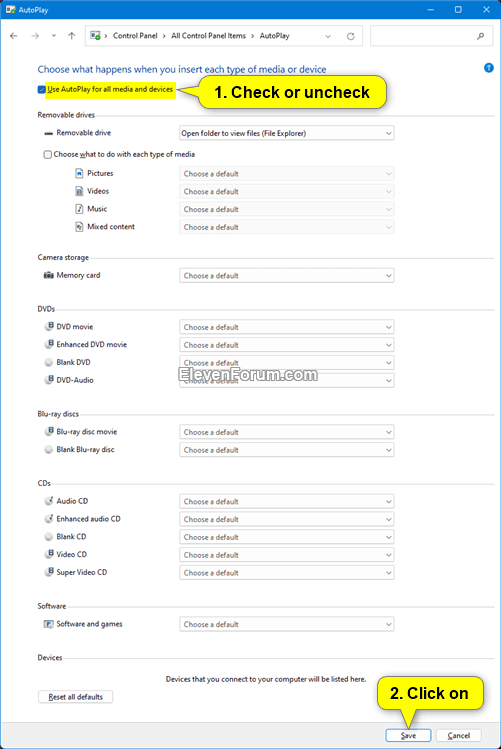501x749 pixels.
Task: Click the Back navigation arrow
Action: point(14,36)
